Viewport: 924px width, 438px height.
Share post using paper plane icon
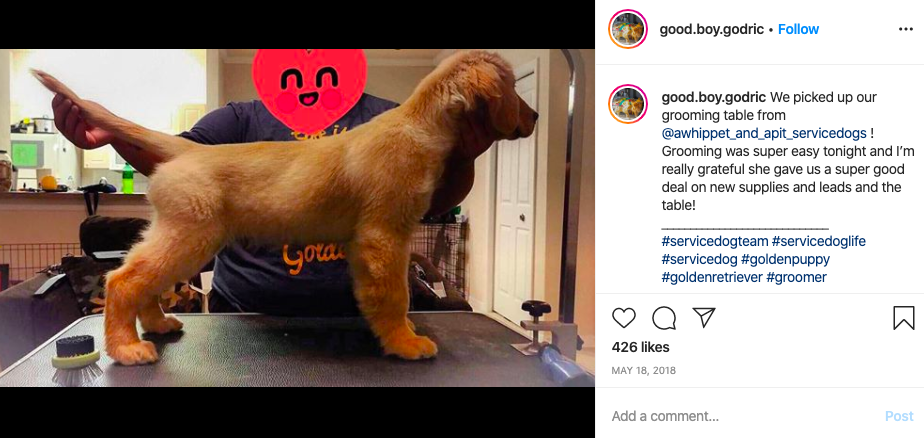704,318
